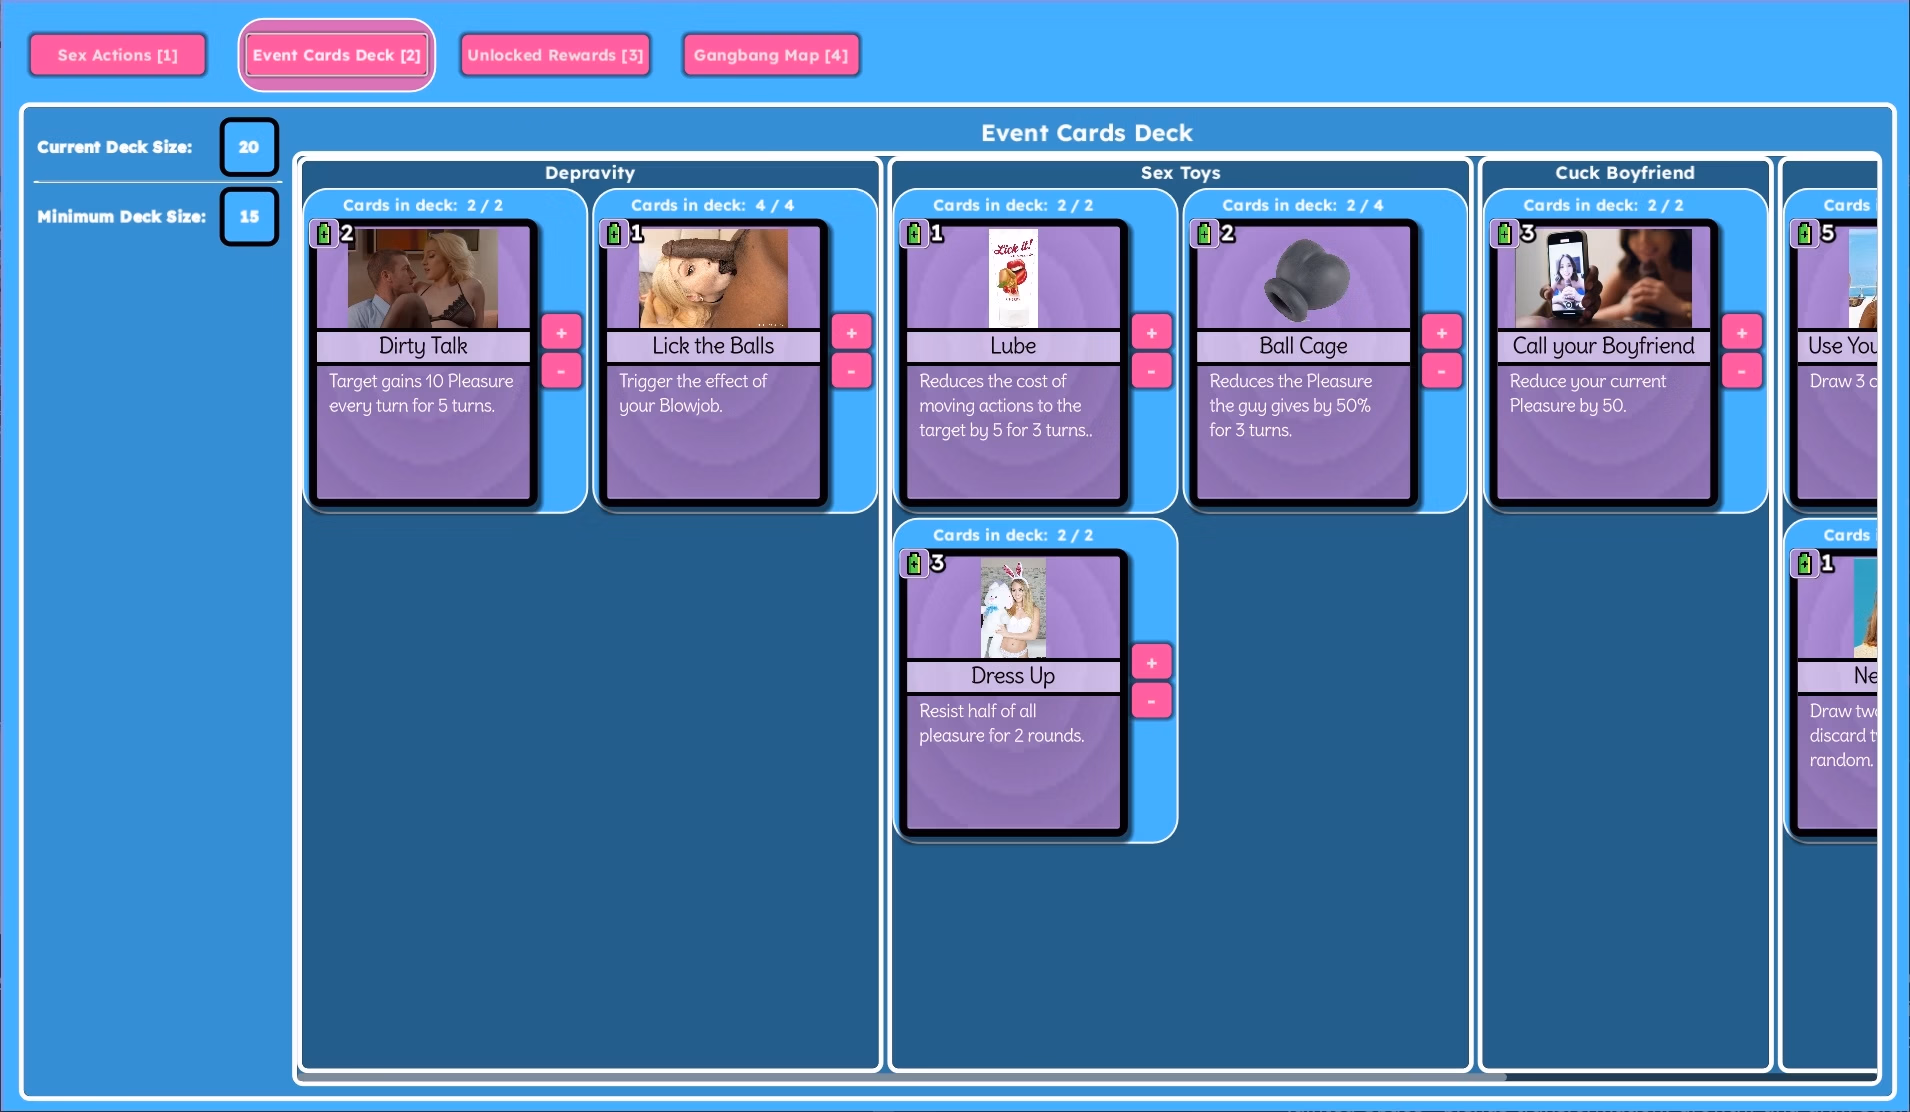Add a Dirty Talk card with plus
Image resolution: width=1910 pixels, height=1112 pixels.
click(561, 333)
